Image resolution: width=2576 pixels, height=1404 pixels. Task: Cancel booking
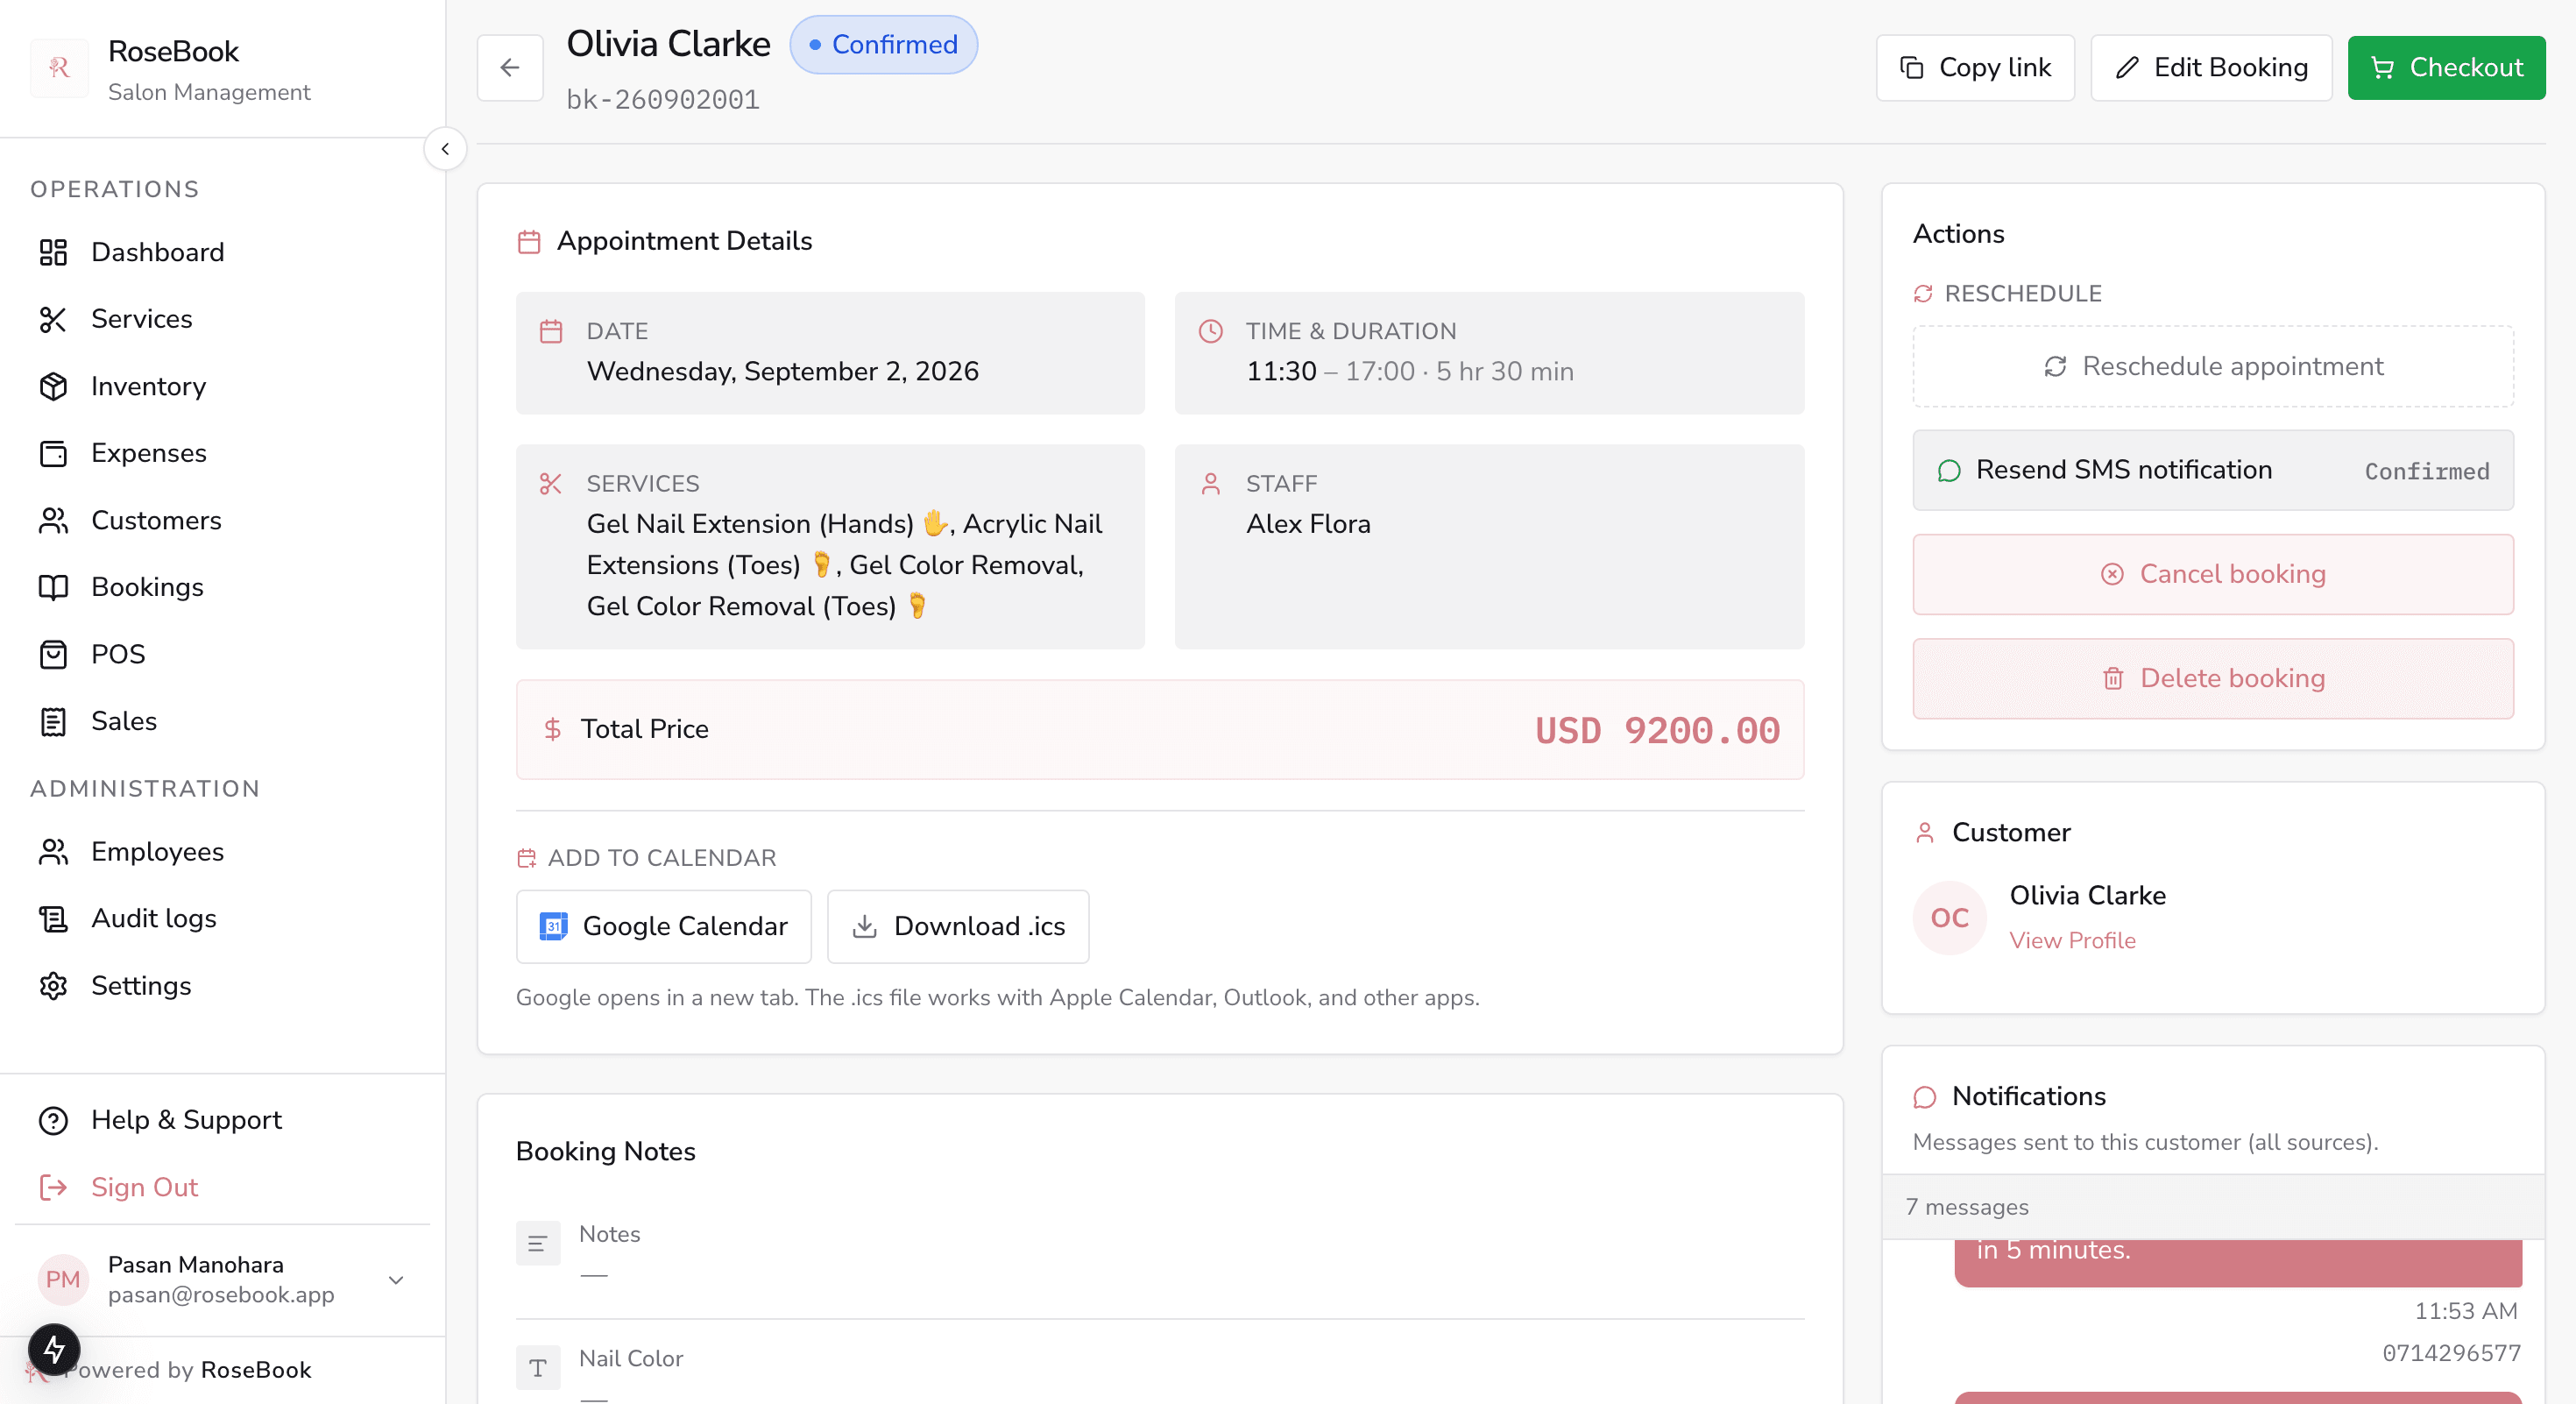[x=2212, y=574]
